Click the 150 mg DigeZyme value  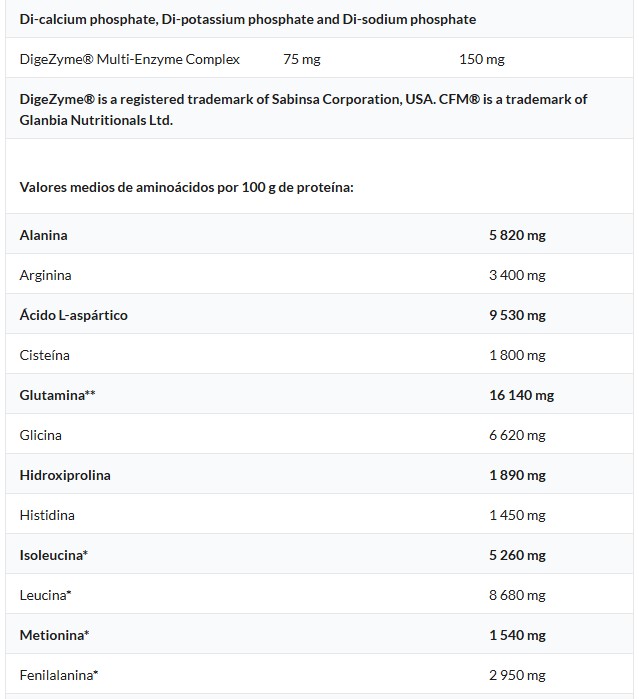482,59
